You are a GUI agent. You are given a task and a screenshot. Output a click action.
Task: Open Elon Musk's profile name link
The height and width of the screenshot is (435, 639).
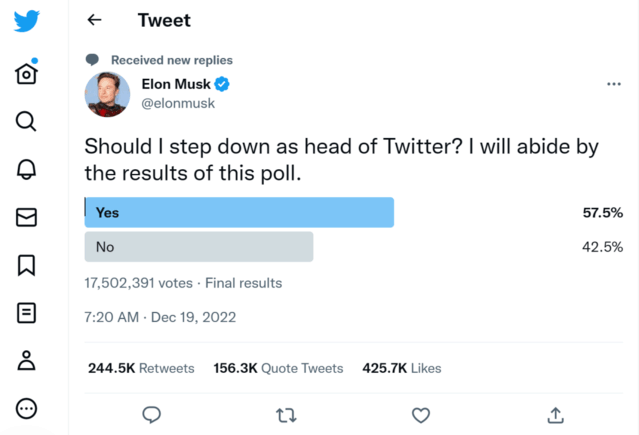(177, 84)
